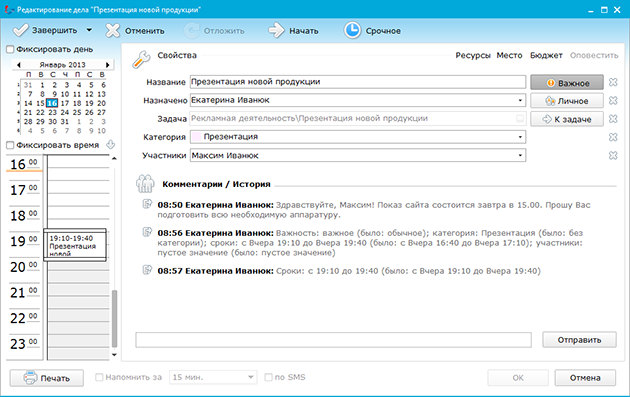
Task: Clear the Задача field with its X icon
Action: [613, 119]
